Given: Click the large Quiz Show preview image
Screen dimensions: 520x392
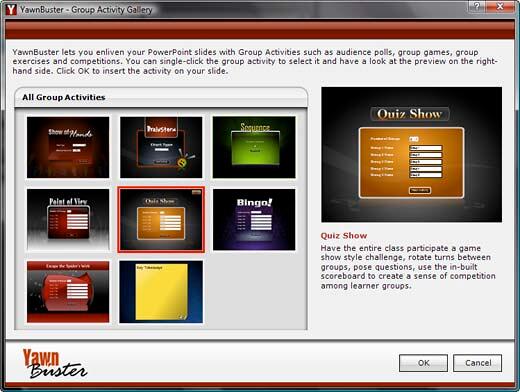Looking at the screenshot, I should 411,155.
